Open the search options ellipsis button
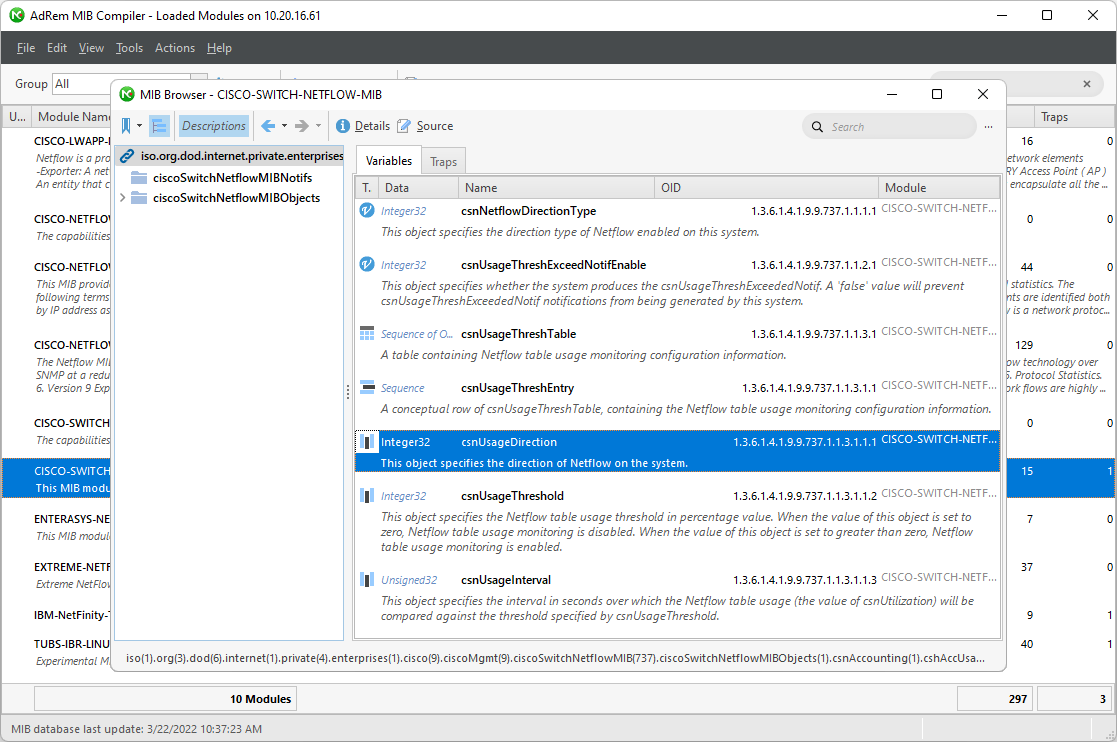The width and height of the screenshot is (1117, 742). (x=989, y=127)
